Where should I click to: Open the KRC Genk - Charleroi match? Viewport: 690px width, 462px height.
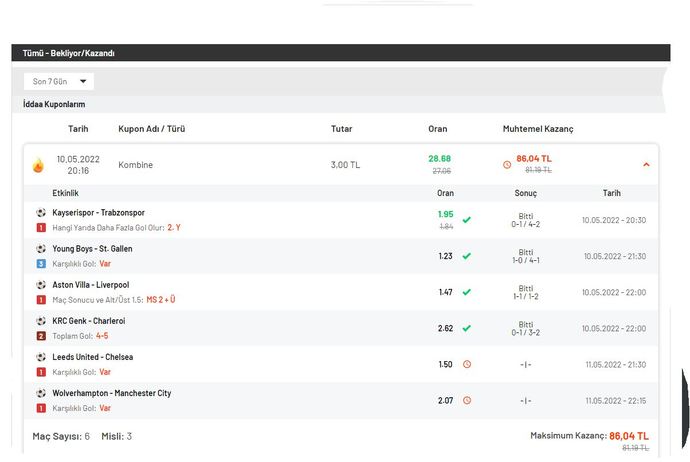[88, 321]
